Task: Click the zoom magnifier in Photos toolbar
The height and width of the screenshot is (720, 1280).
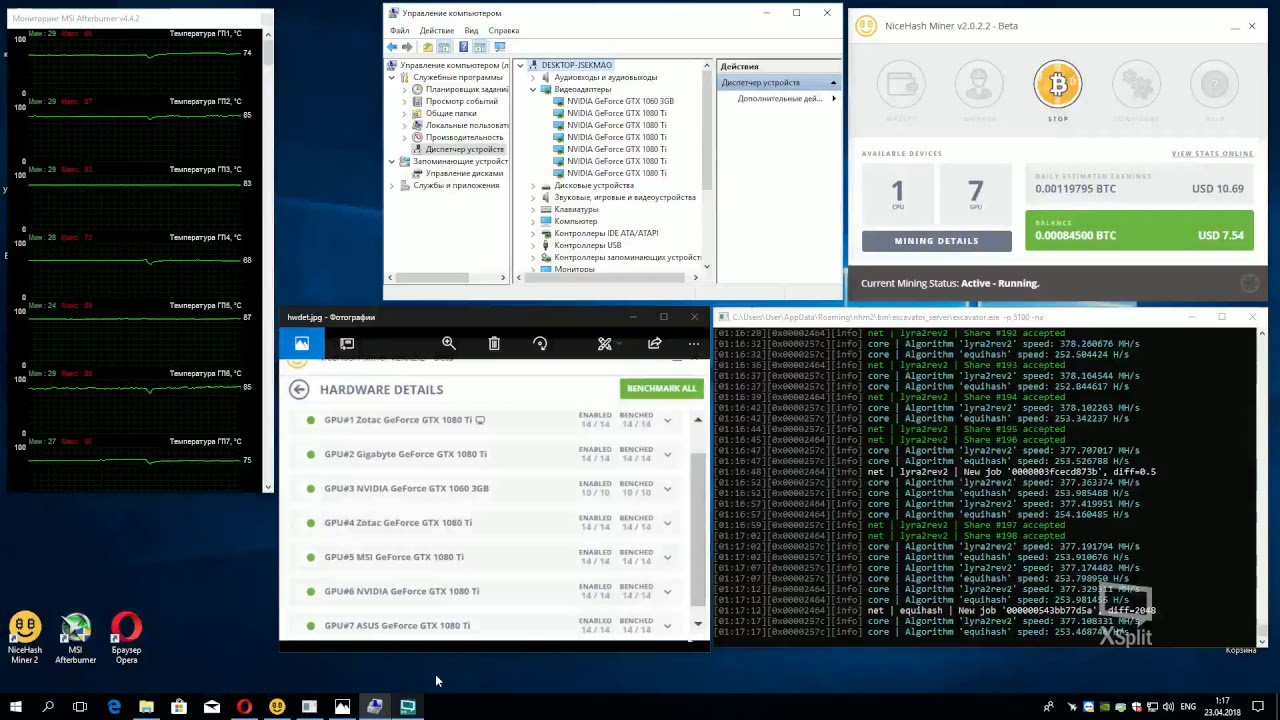Action: pyautogui.click(x=449, y=343)
